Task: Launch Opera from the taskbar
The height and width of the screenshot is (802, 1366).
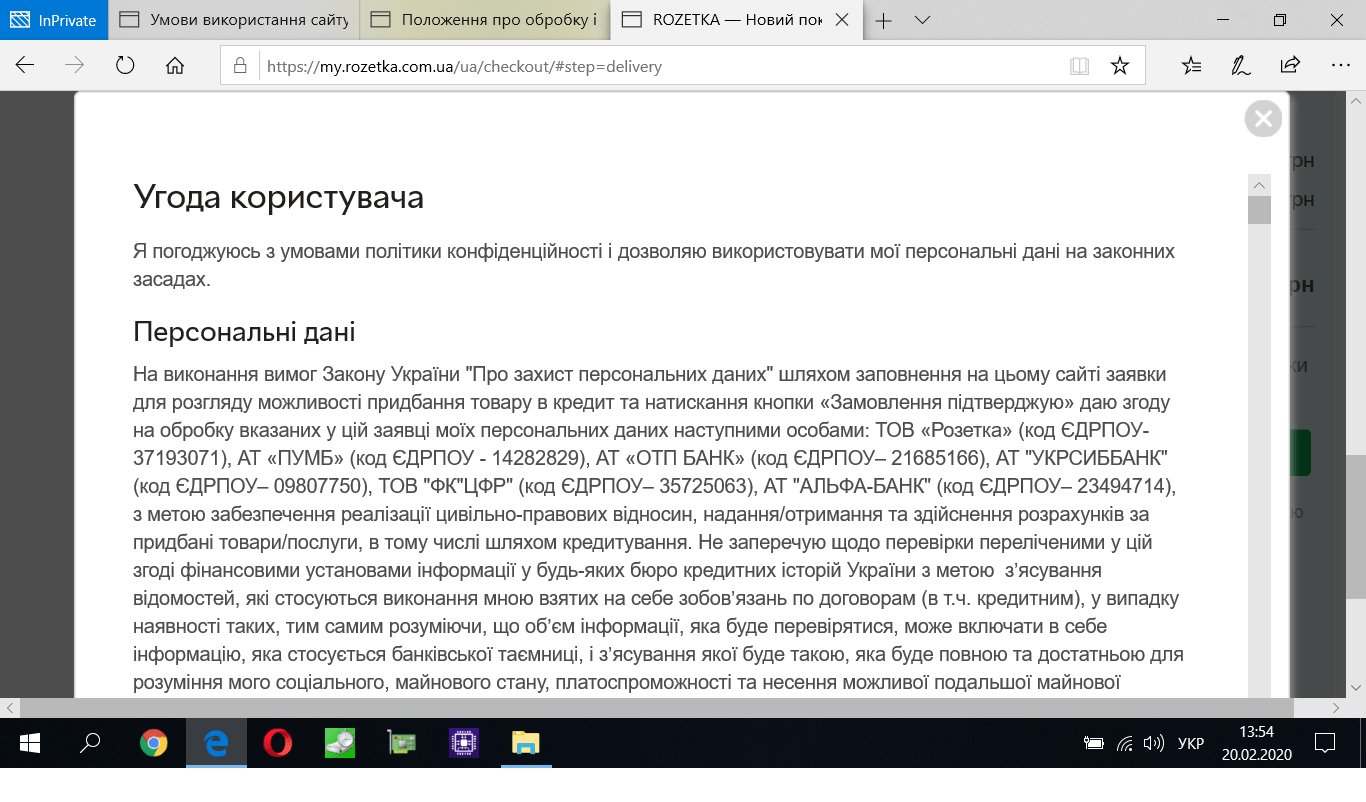Action: pyautogui.click(x=277, y=743)
